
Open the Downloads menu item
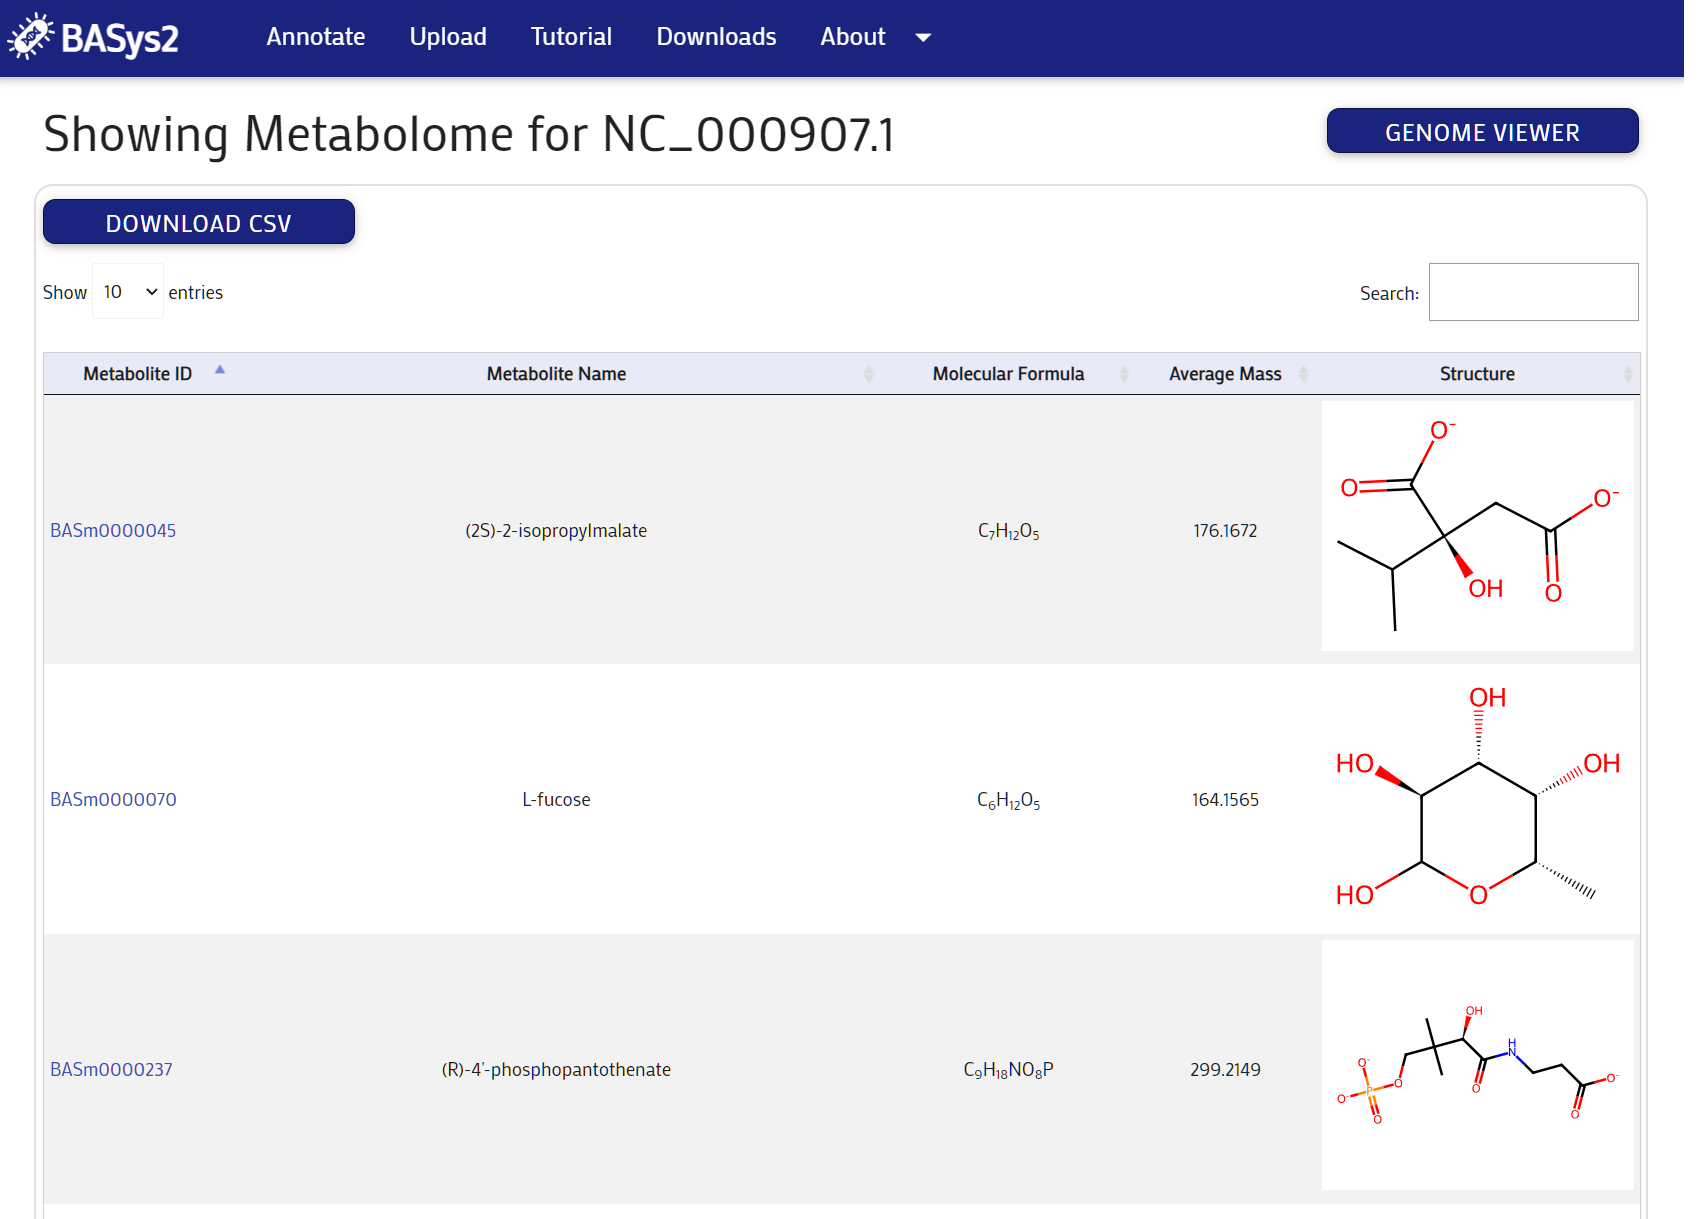coord(716,37)
